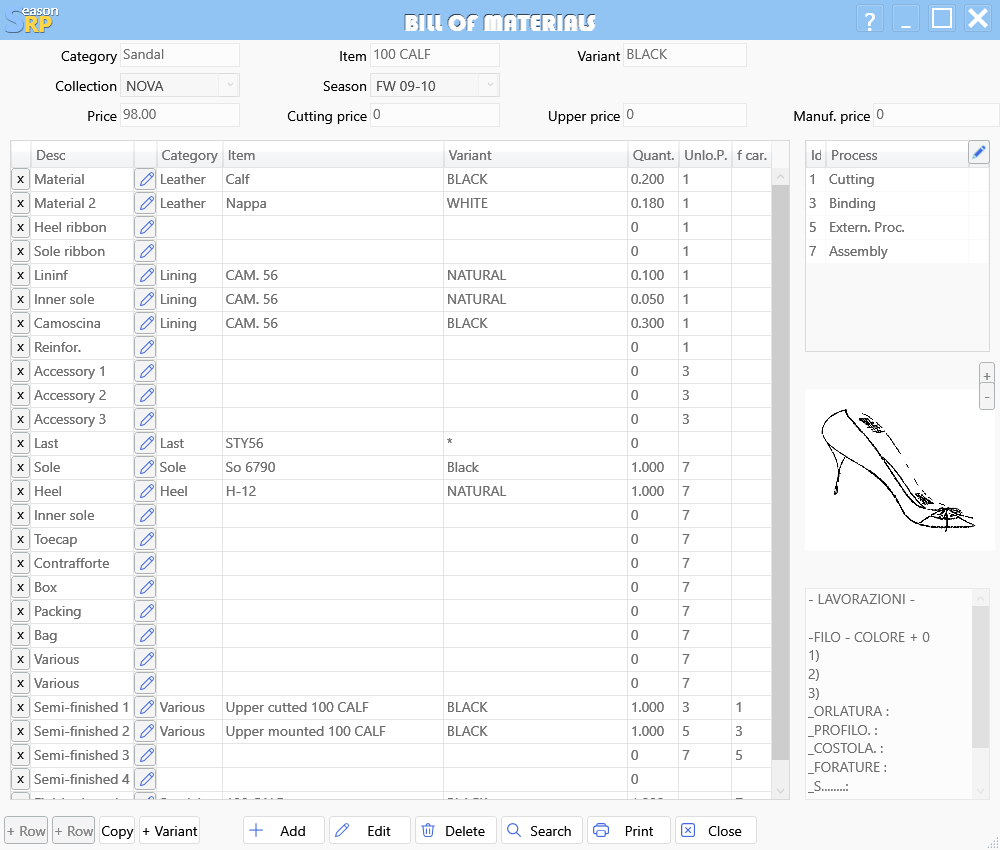This screenshot has height=850, width=1000.
Task: Click the Upper price field
Action: pyautogui.click(x=685, y=115)
